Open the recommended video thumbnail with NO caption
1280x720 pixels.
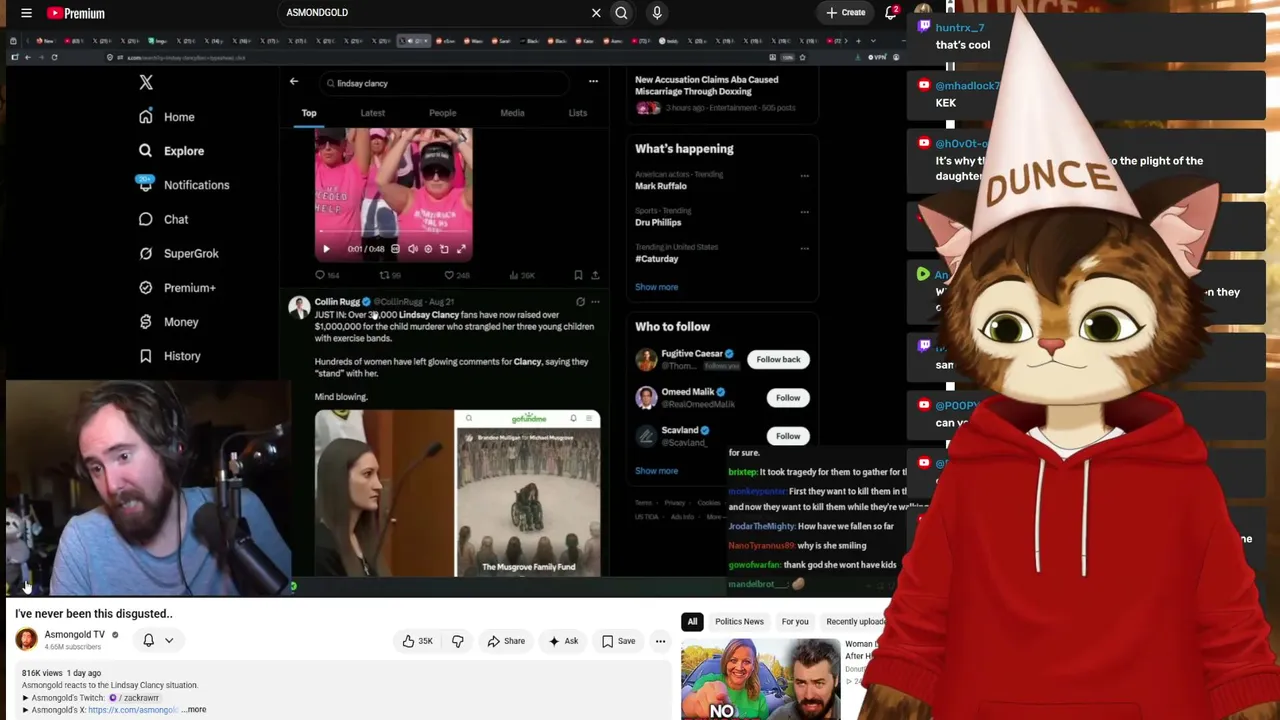point(760,679)
